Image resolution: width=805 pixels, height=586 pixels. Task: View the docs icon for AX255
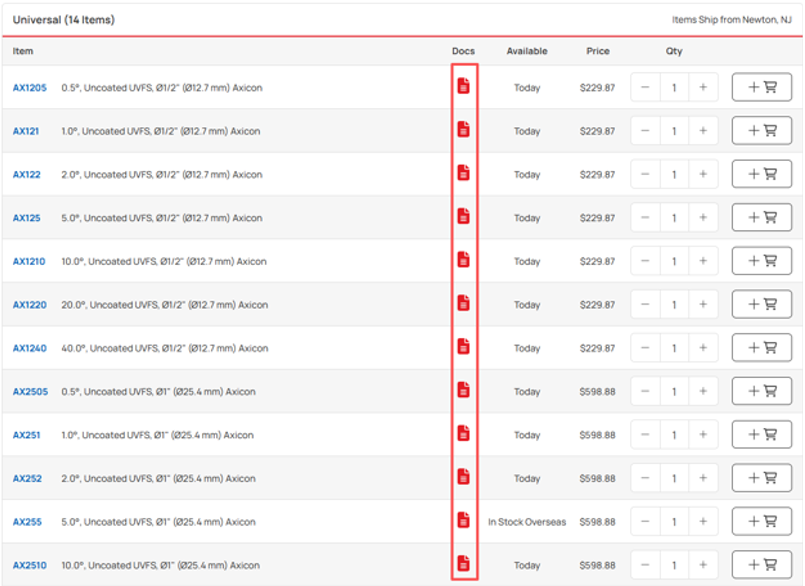(x=463, y=521)
